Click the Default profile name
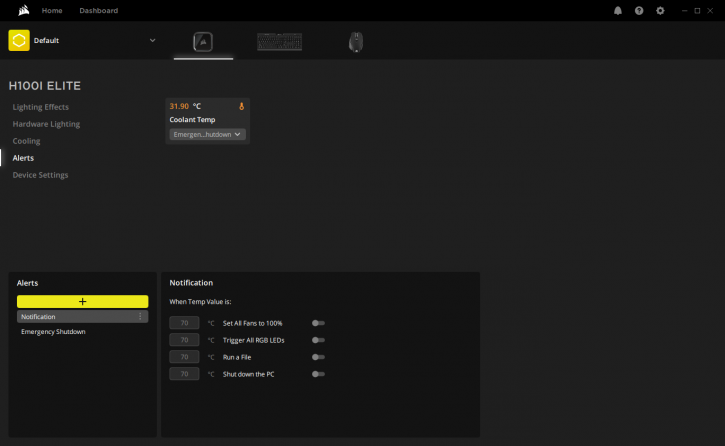The width and height of the screenshot is (725, 446). (x=46, y=41)
